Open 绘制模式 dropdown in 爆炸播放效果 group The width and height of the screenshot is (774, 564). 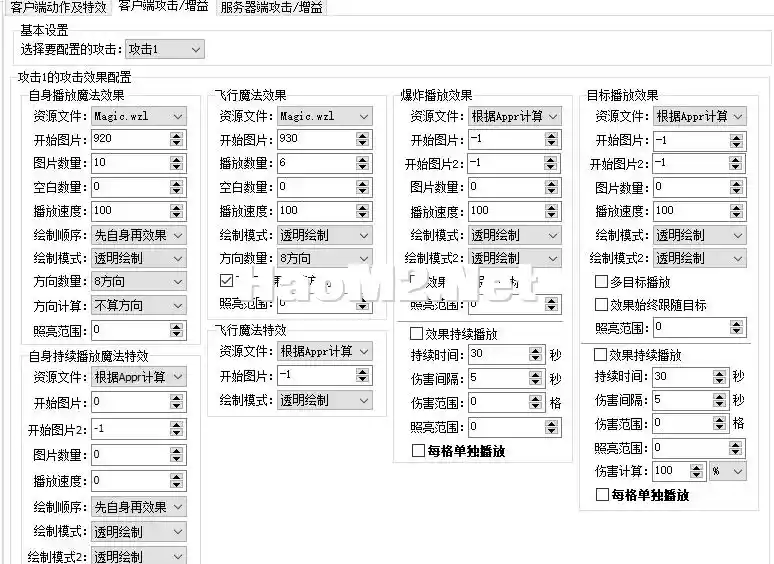pos(514,235)
